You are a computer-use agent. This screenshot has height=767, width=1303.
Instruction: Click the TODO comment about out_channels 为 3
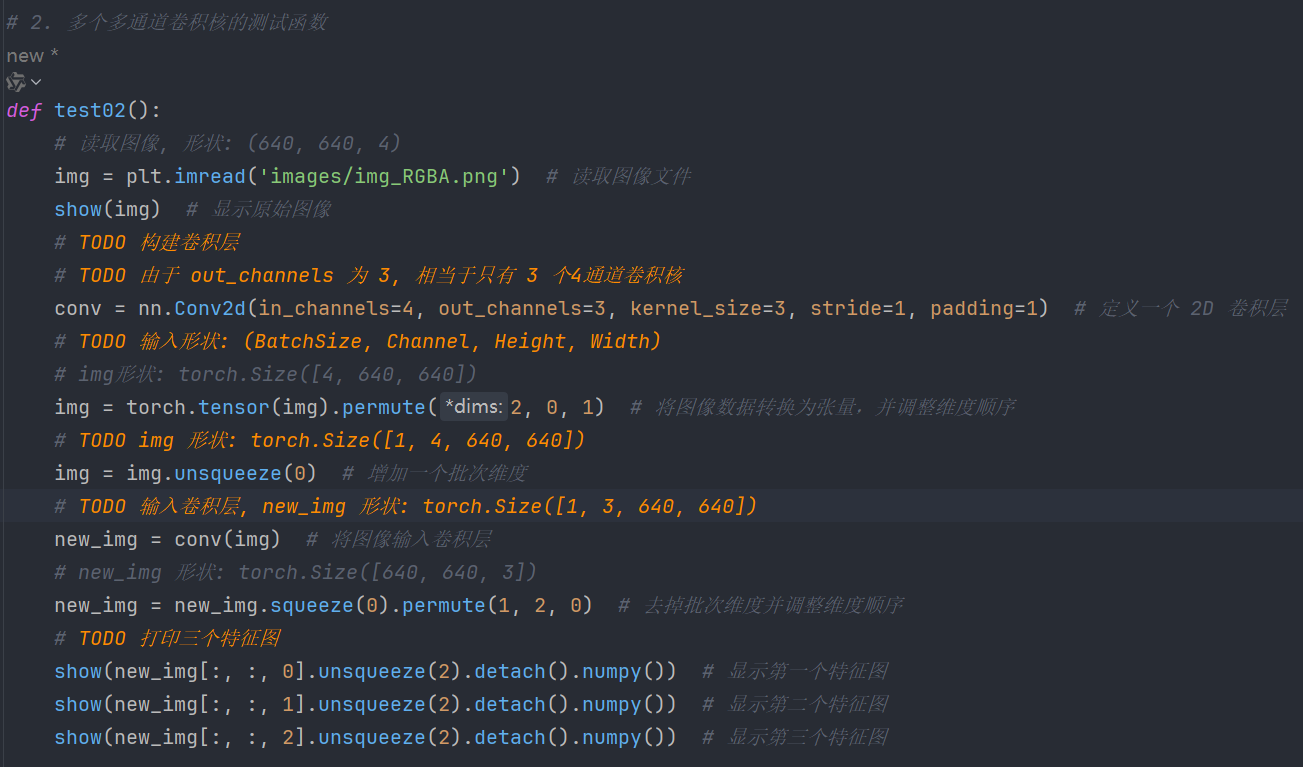369,275
